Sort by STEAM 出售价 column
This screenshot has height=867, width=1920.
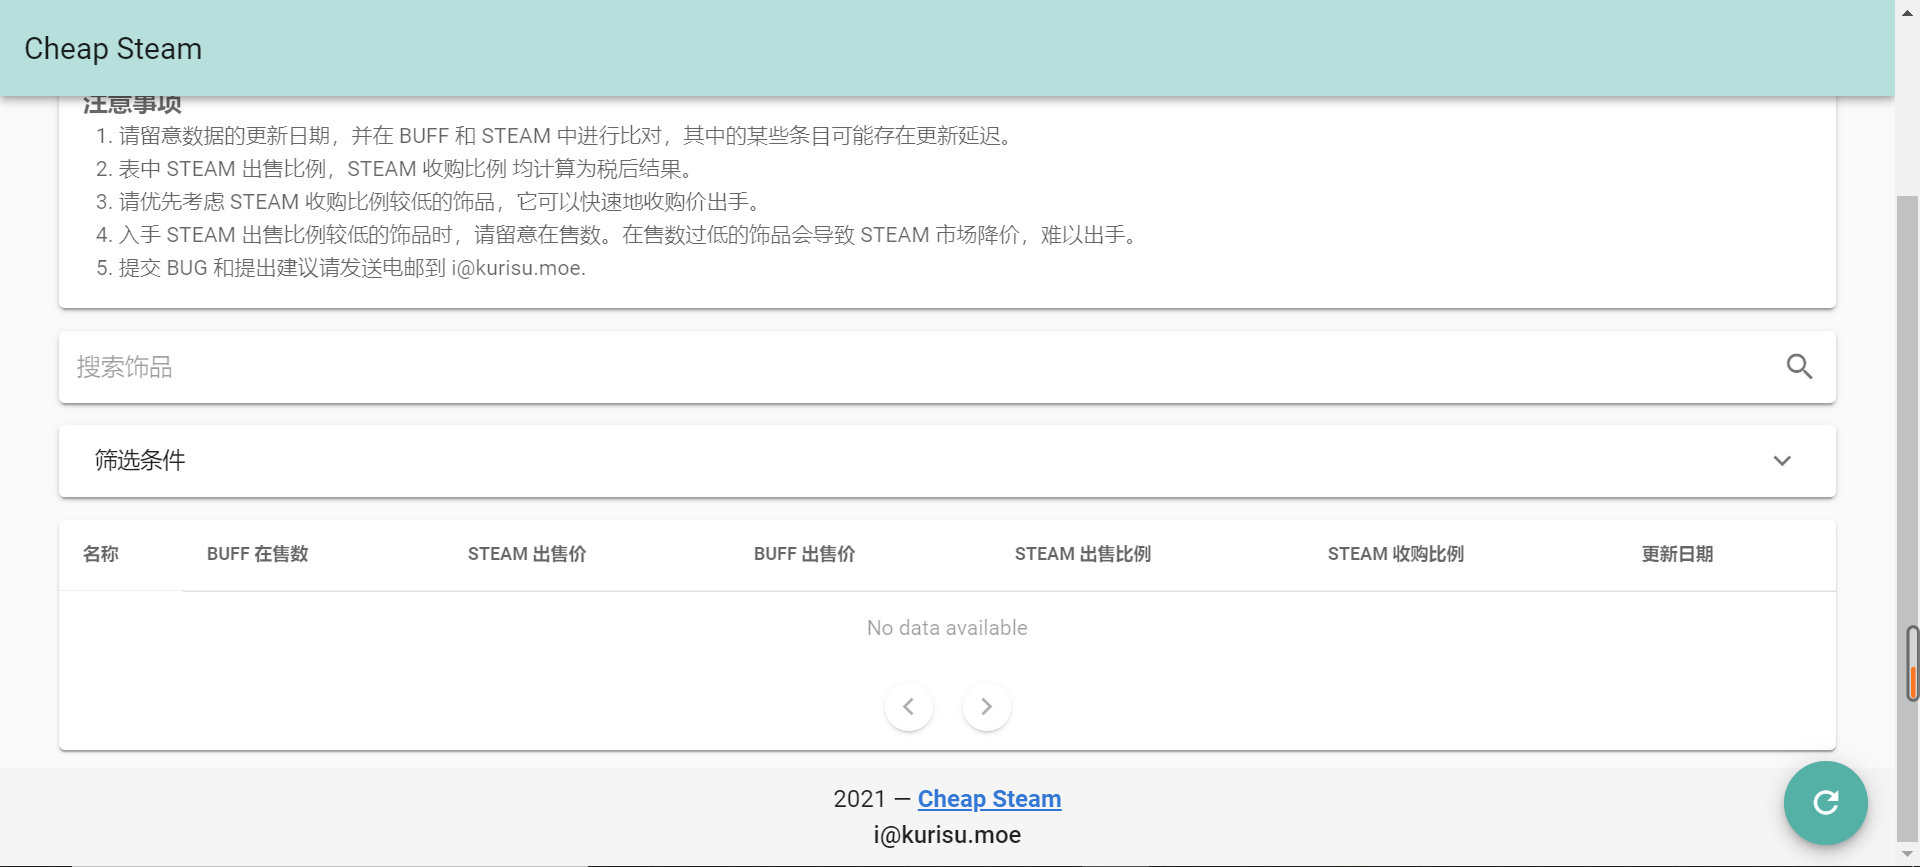click(527, 554)
